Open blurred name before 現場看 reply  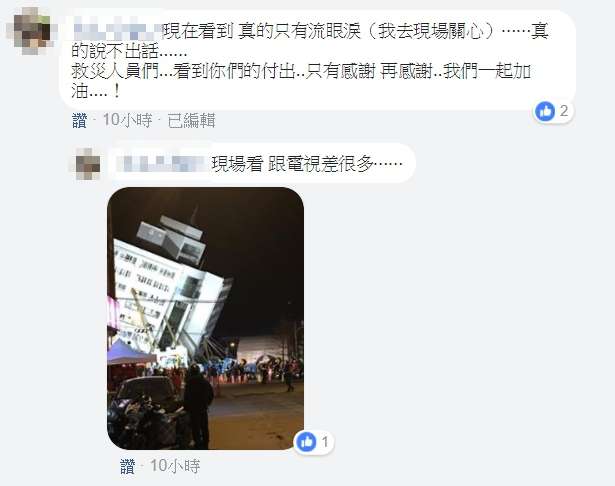tap(161, 164)
